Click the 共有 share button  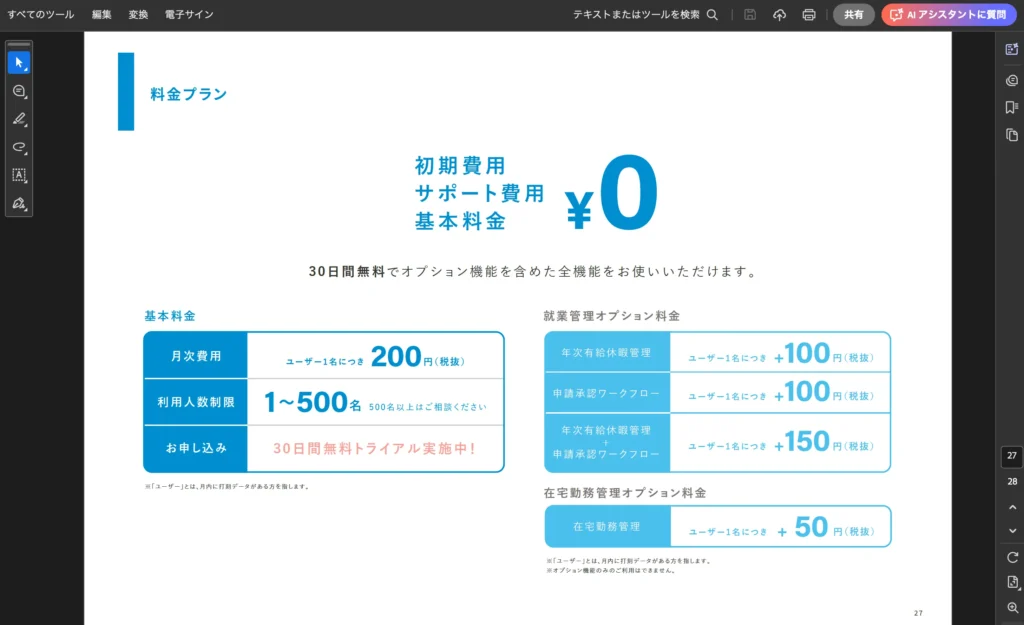click(853, 15)
